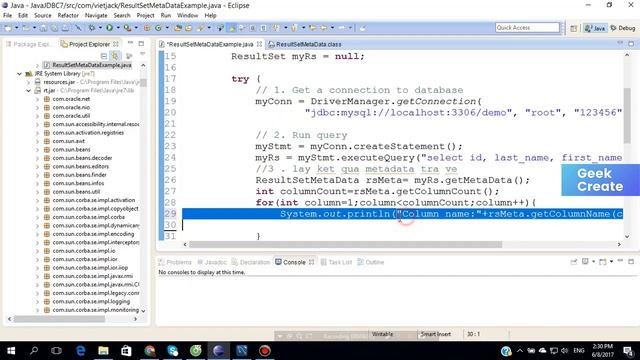Open Type using the toolbar icon

pyautogui.click(x=178, y=28)
